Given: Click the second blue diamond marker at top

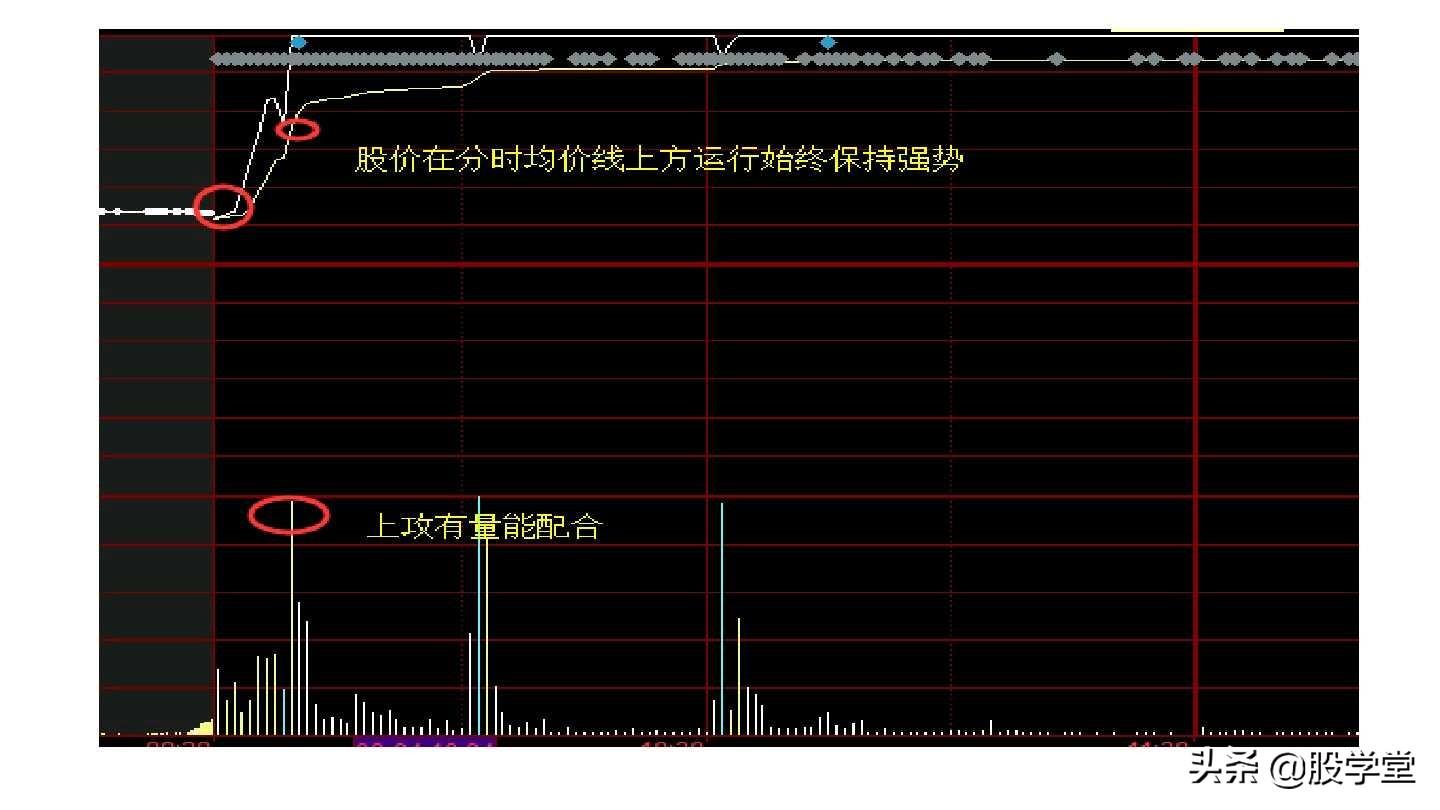Looking at the screenshot, I should [828, 42].
